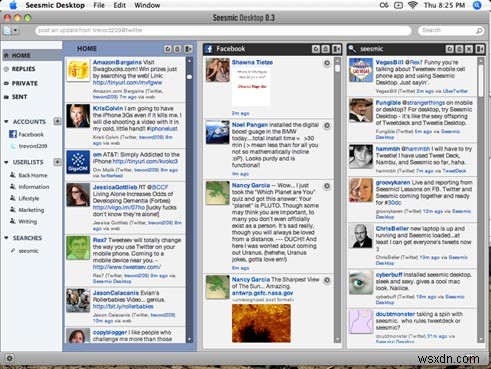Screen dimensions: 491x369
Task: Click the JessicaGottlieb username
Action: 115,187
